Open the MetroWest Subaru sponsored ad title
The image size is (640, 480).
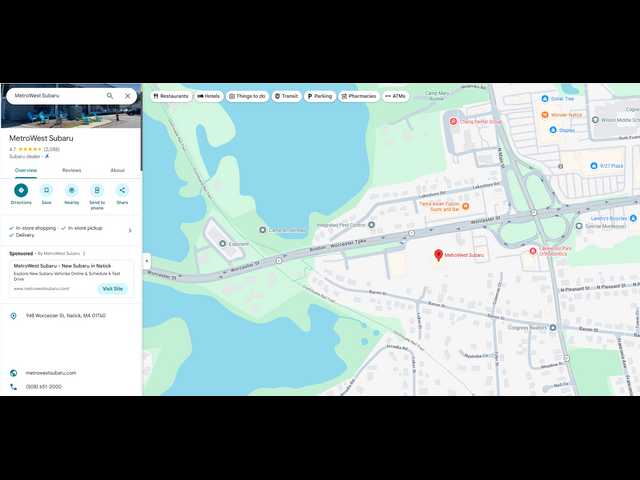(62, 266)
